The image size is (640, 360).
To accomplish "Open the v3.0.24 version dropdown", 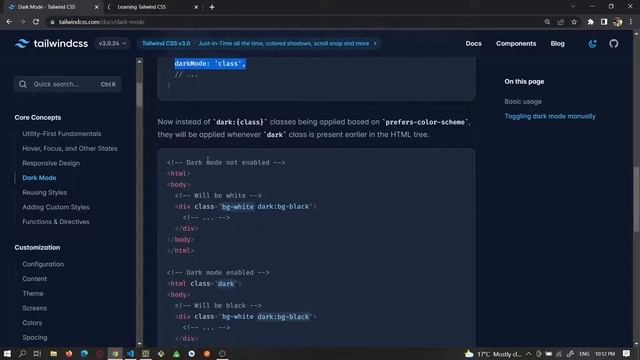I will tap(112, 43).
